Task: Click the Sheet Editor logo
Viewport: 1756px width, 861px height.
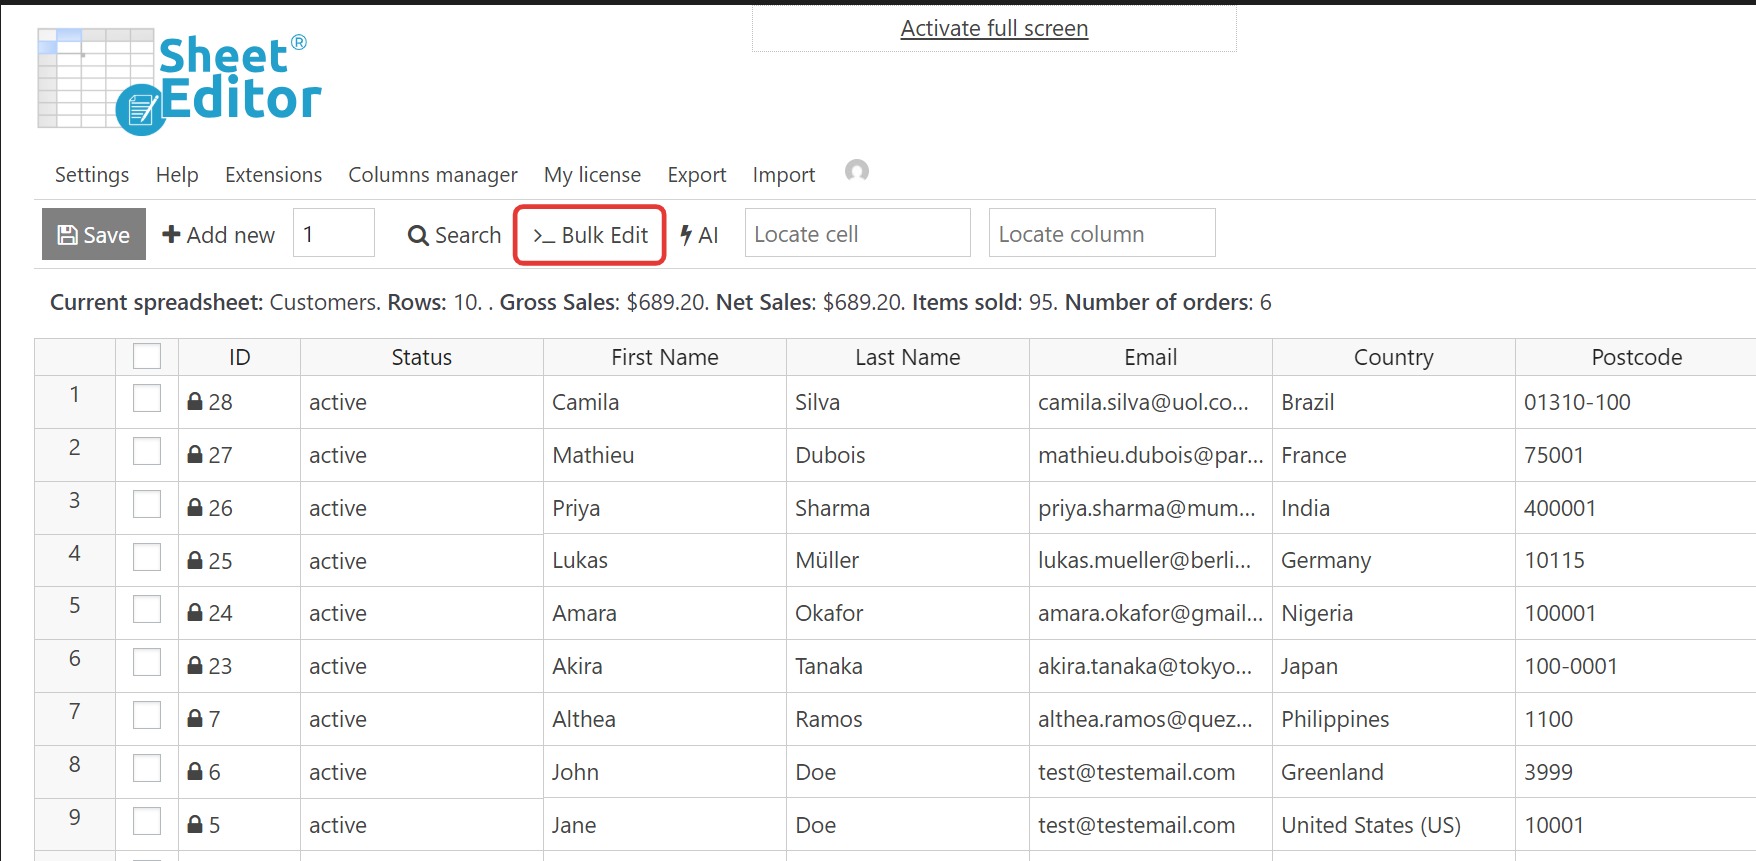Action: point(179,82)
